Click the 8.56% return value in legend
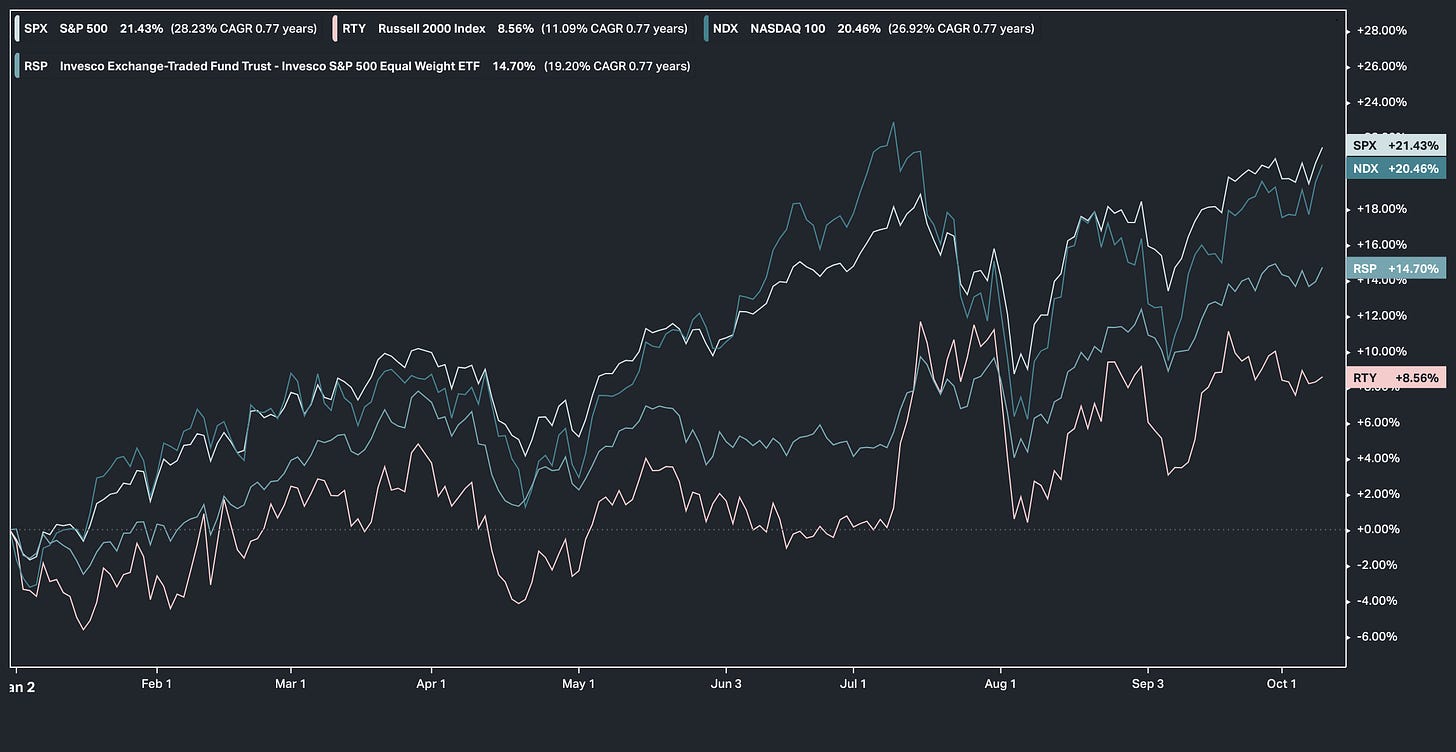The width and height of the screenshot is (1456, 752). pyautogui.click(x=516, y=29)
